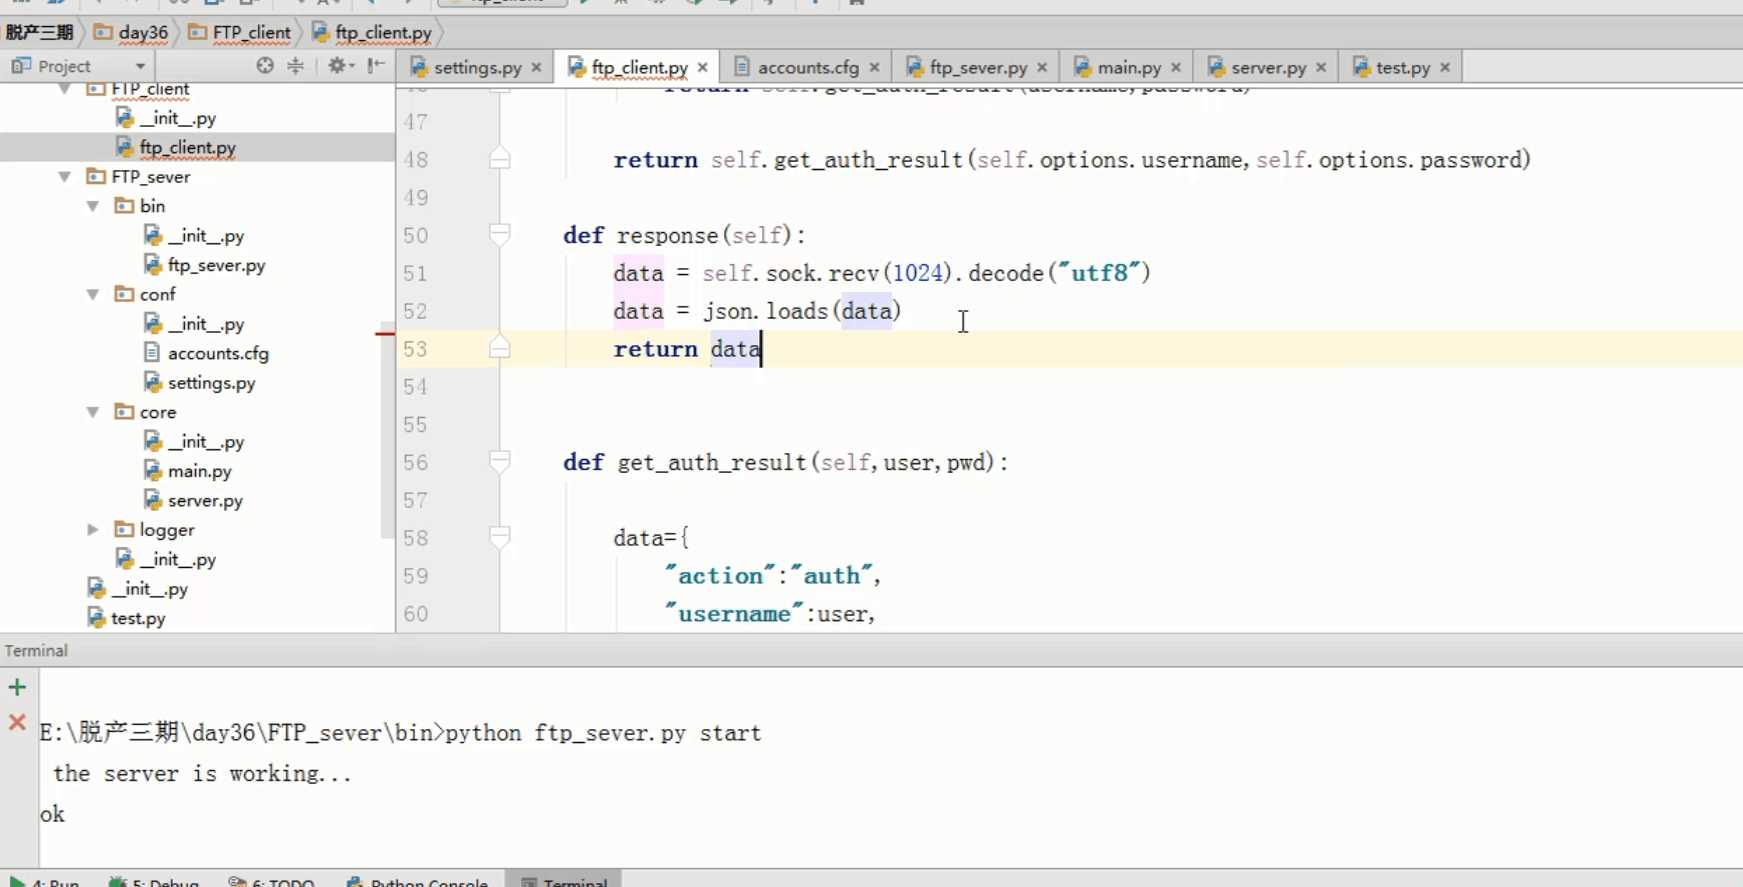
Task: Close the ftp_client.py editor tab
Action: (703, 67)
